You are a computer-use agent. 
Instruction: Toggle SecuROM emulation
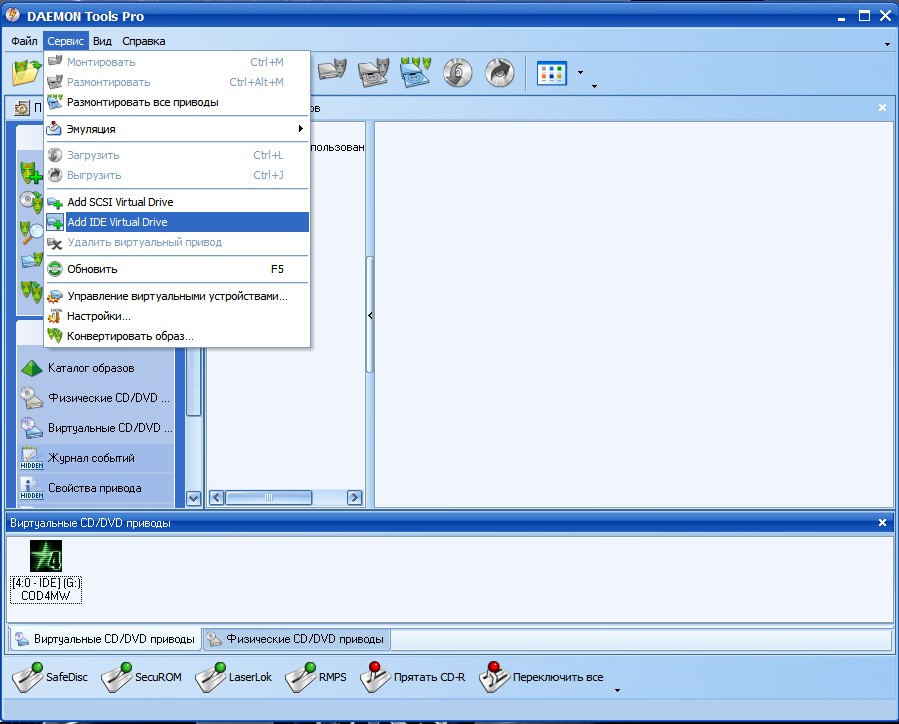pyautogui.click(x=141, y=677)
